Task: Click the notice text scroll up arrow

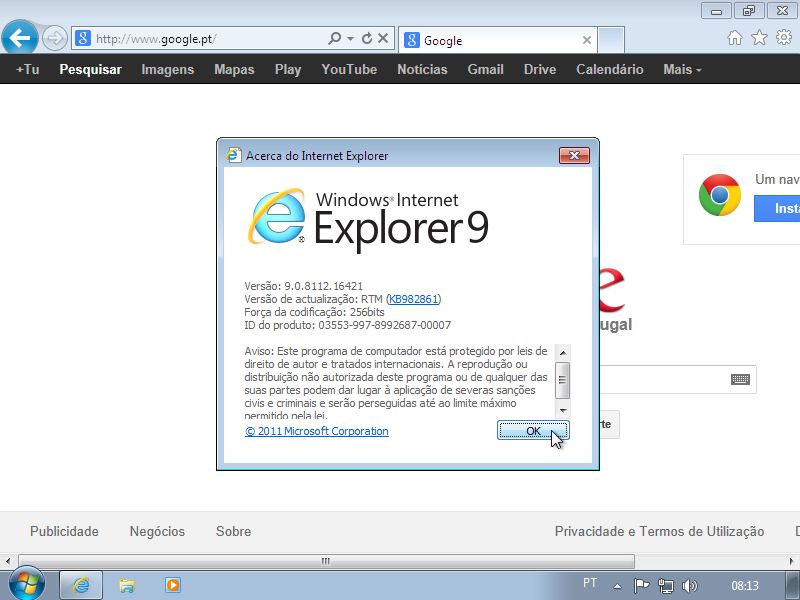Action: (x=563, y=353)
